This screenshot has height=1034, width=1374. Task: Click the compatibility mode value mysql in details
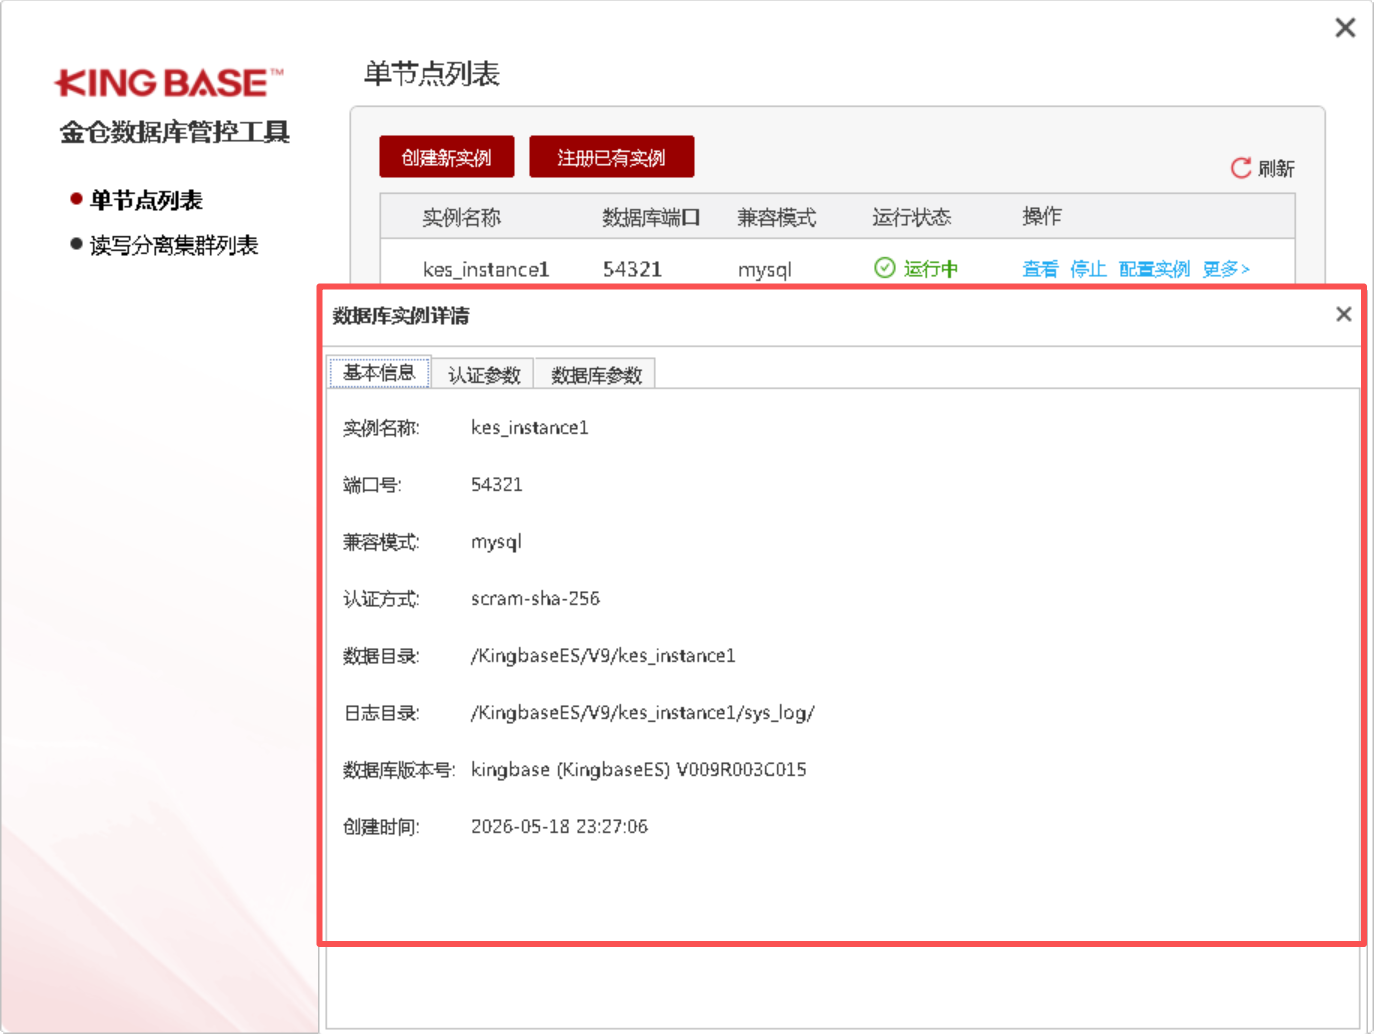496,543
